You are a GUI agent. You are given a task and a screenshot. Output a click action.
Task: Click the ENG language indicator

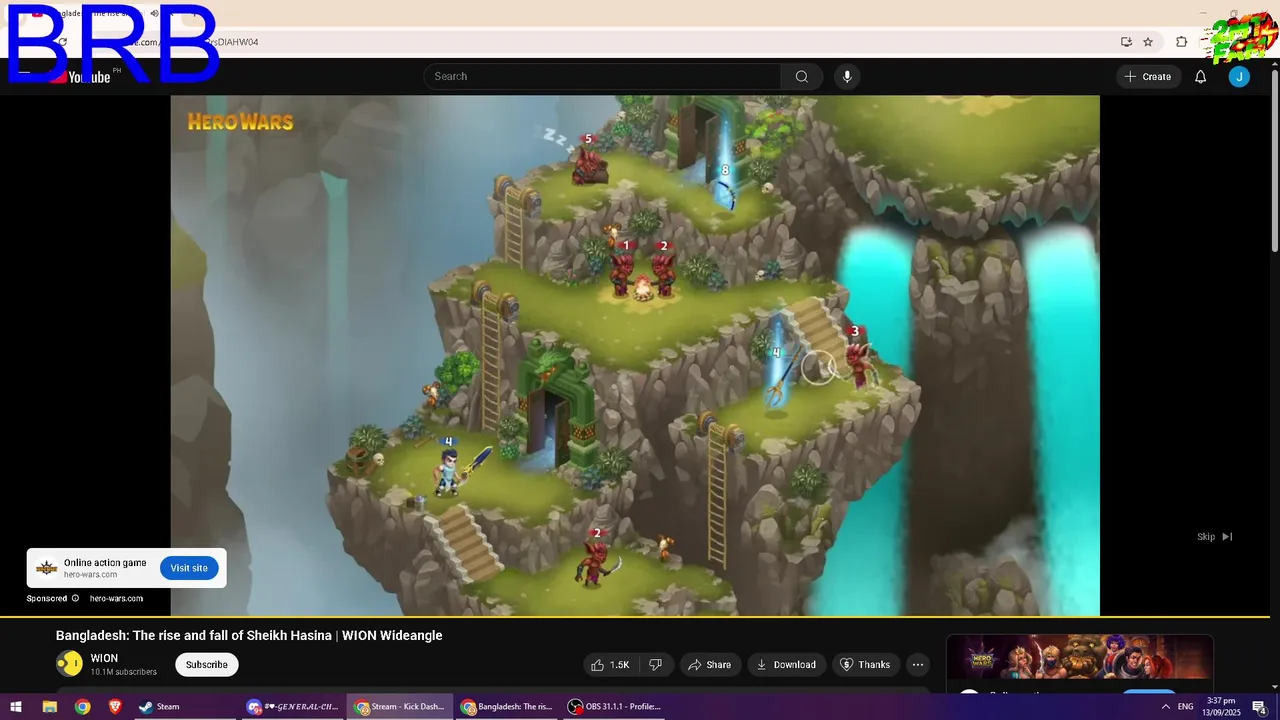[x=1186, y=707]
